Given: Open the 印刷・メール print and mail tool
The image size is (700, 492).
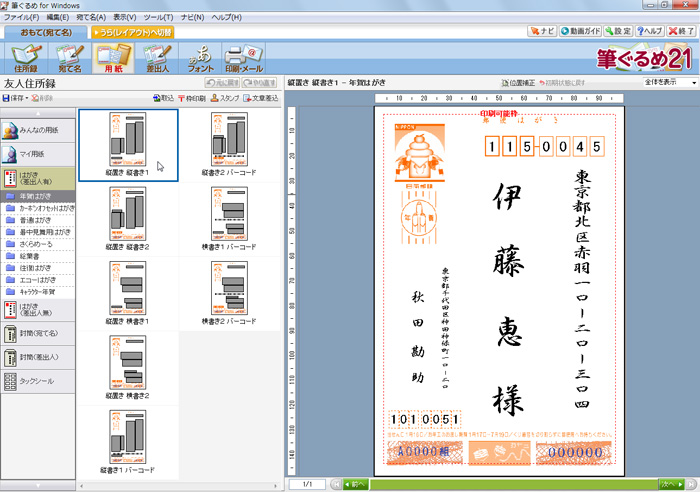Looking at the screenshot, I should pos(244,57).
